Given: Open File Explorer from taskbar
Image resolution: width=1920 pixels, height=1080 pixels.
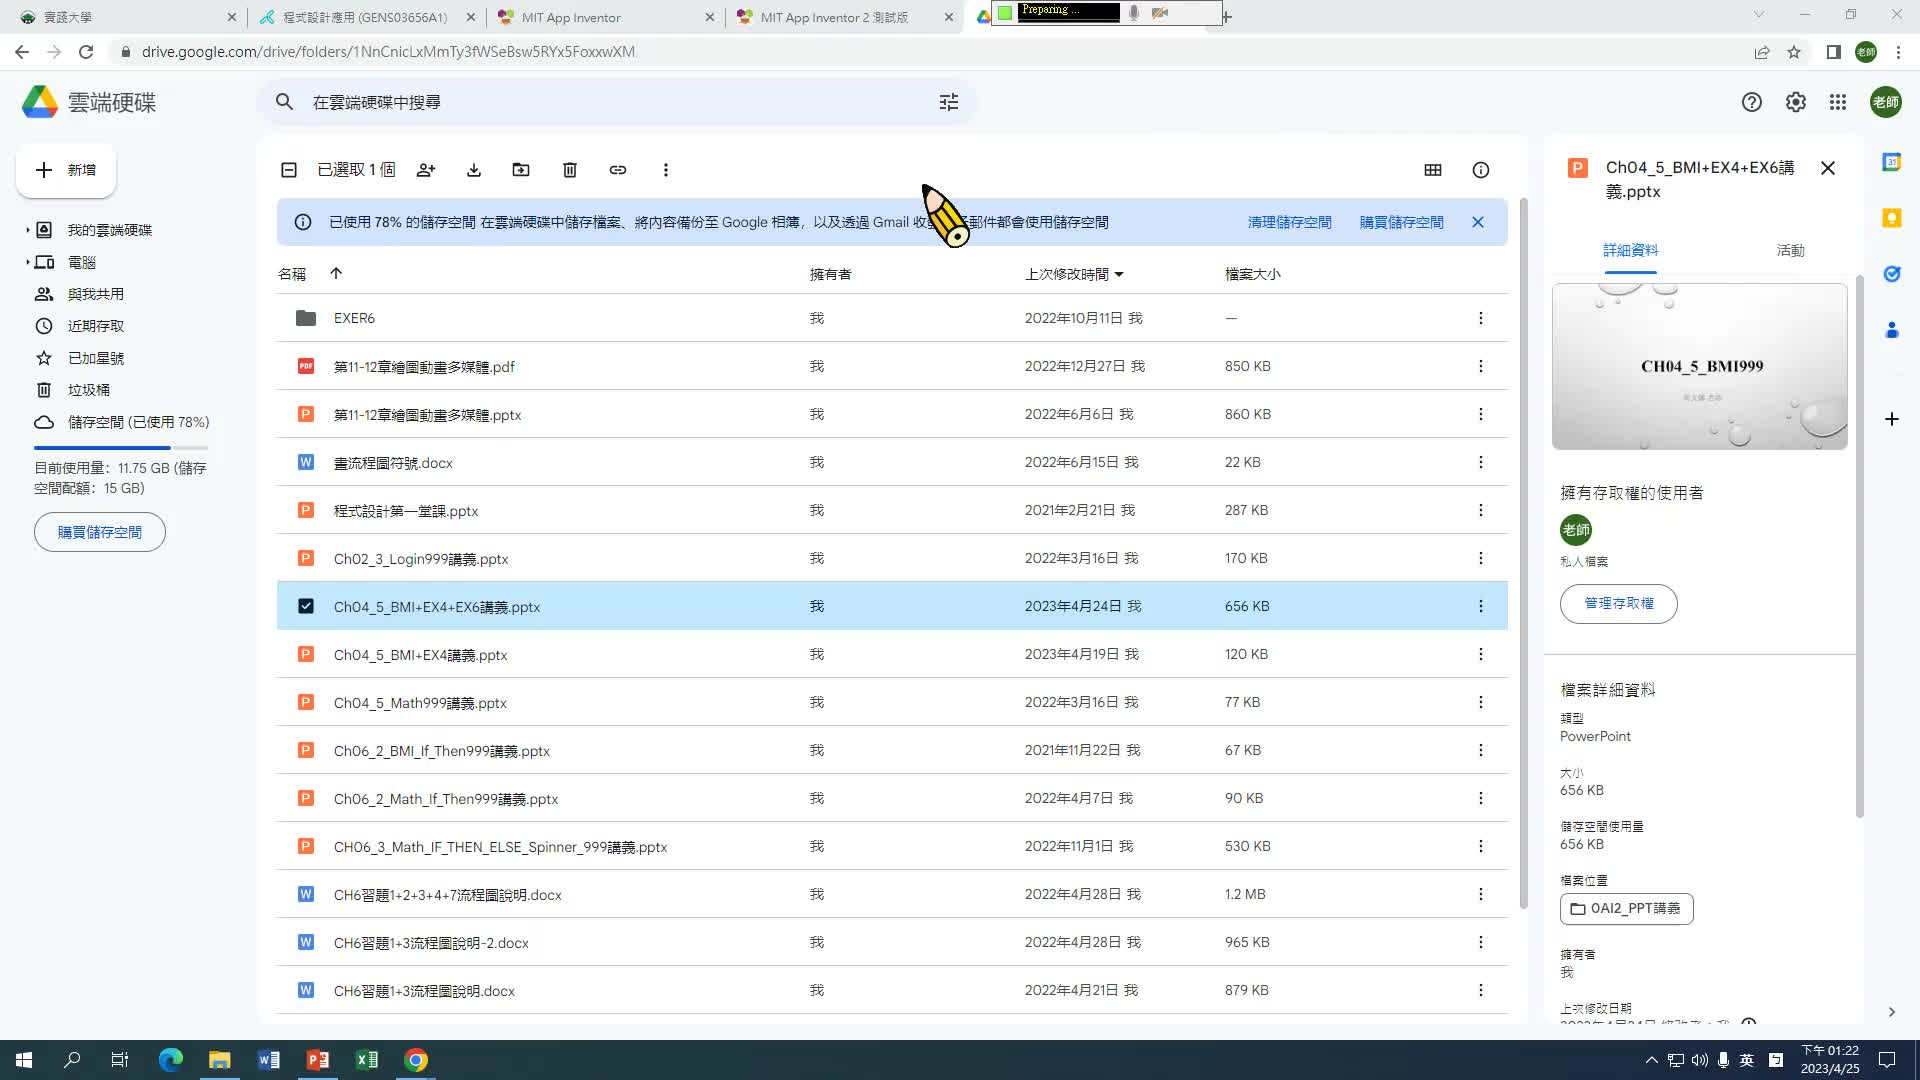Looking at the screenshot, I should 220,1060.
